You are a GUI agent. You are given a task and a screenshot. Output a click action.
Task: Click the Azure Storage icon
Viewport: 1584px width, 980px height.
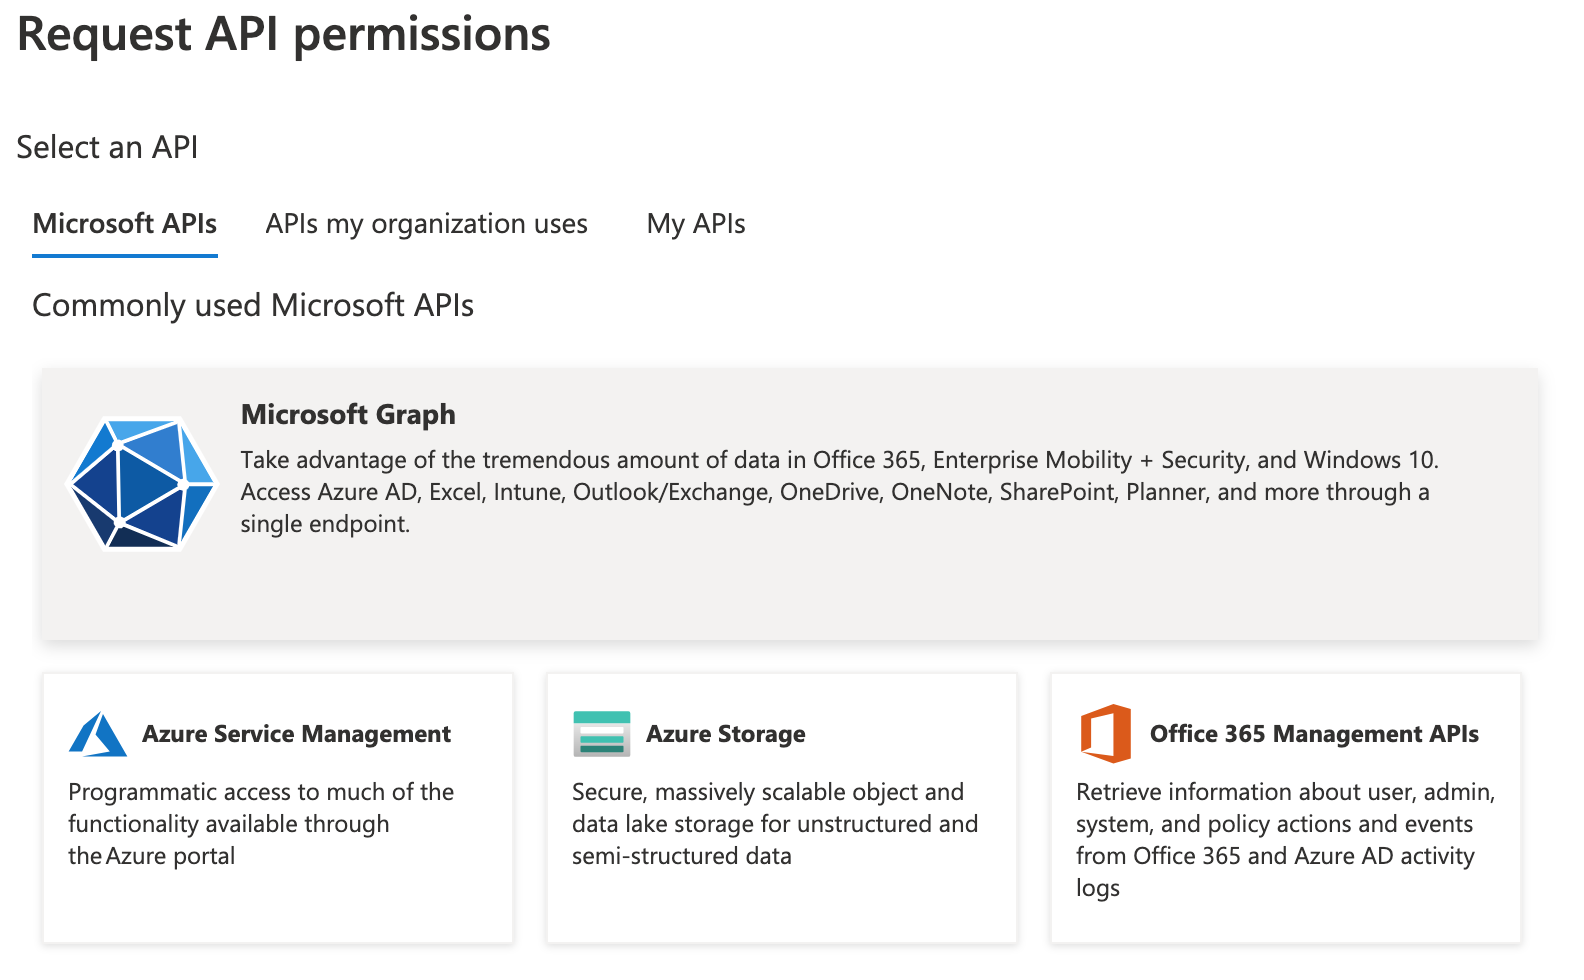(602, 734)
